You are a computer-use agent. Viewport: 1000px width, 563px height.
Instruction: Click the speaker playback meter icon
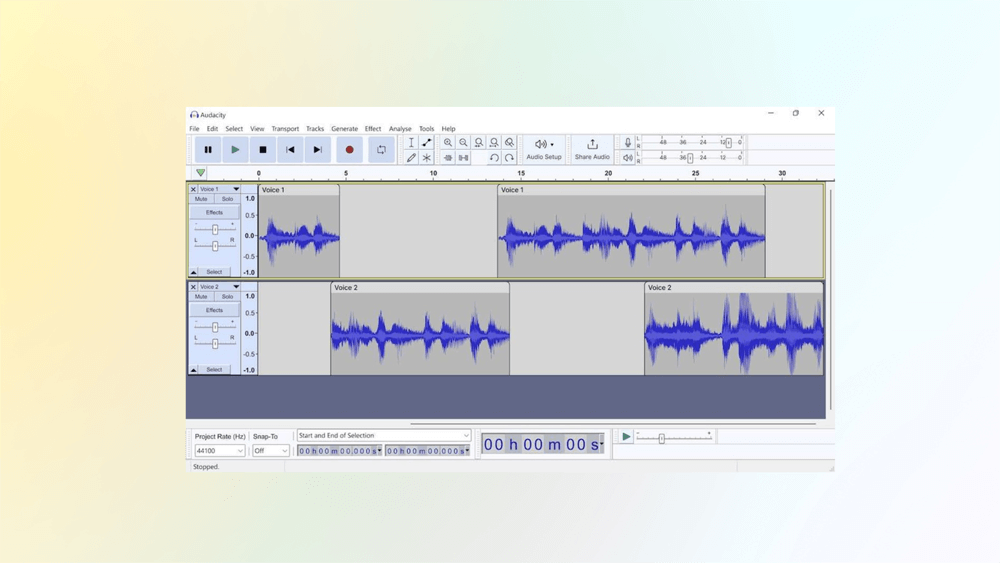point(628,157)
